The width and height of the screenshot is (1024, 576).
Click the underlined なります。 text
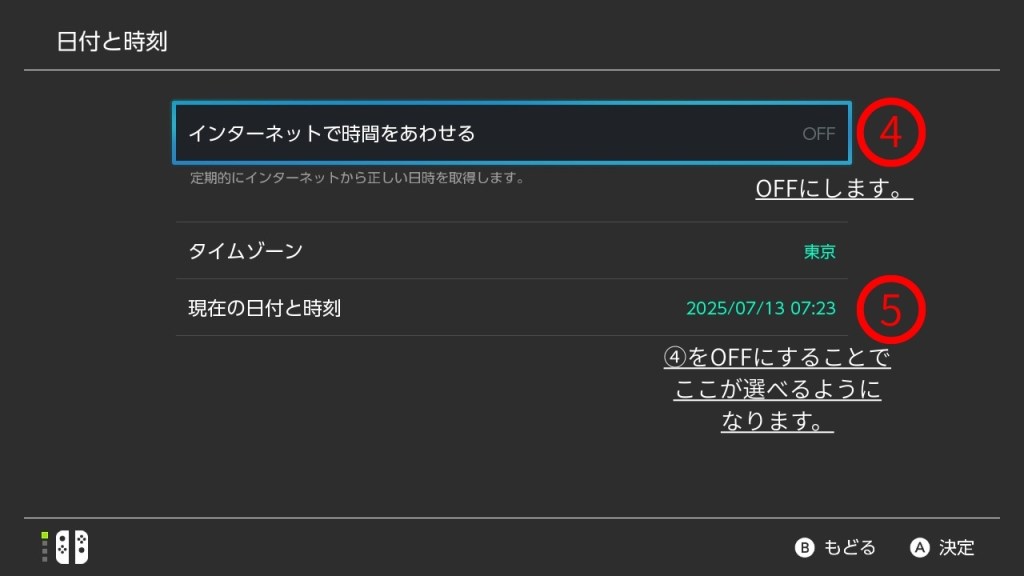point(777,422)
